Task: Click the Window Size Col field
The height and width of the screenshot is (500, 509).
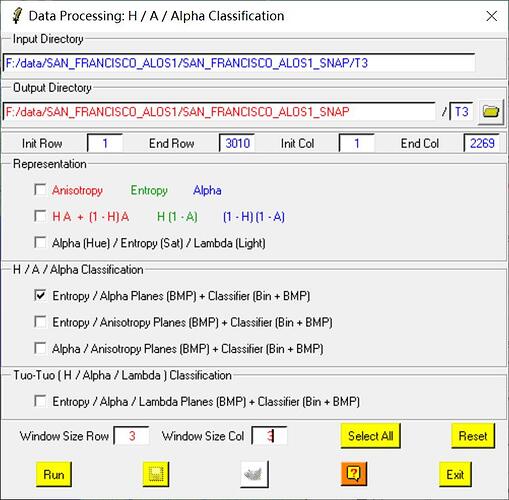Action: click(x=269, y=436)
